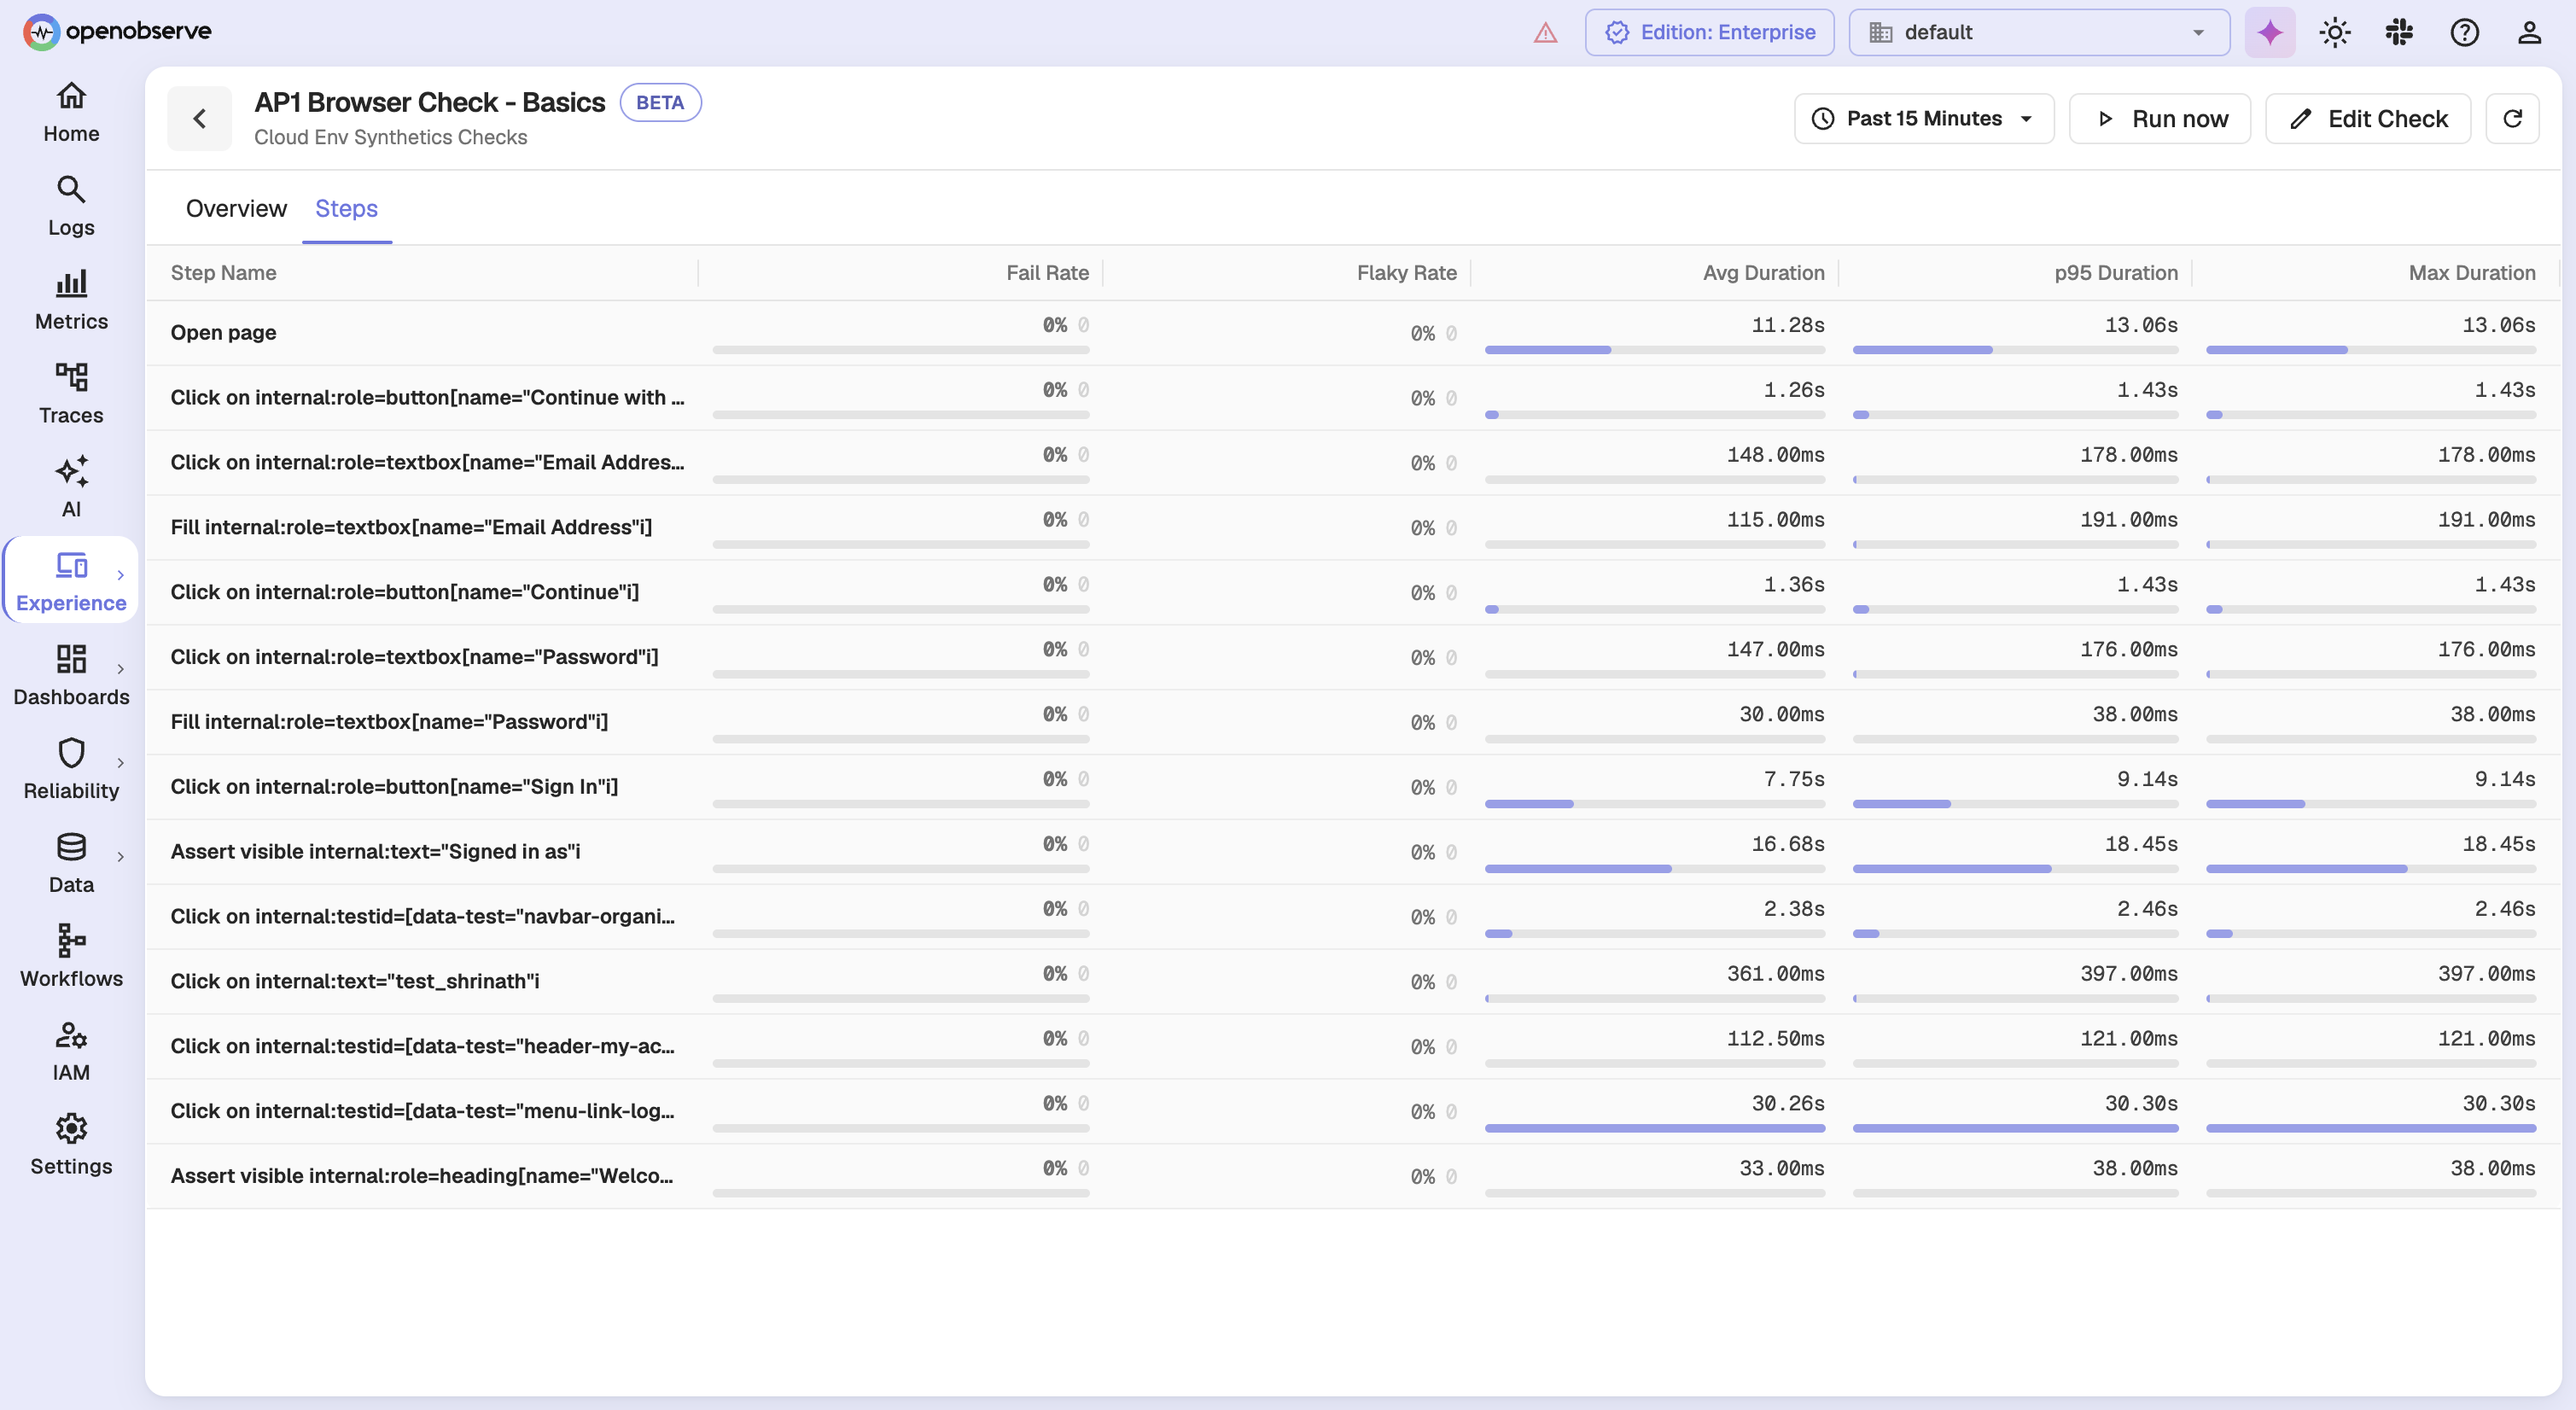Click the 7.75s avg duration value

1794,780
